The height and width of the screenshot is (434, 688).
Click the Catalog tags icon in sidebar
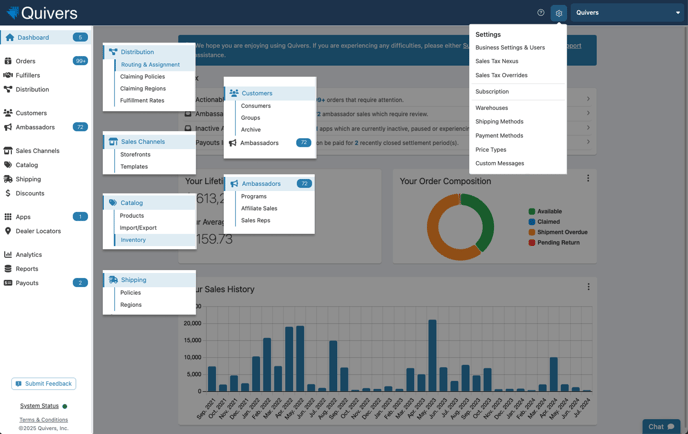[8, 165]
